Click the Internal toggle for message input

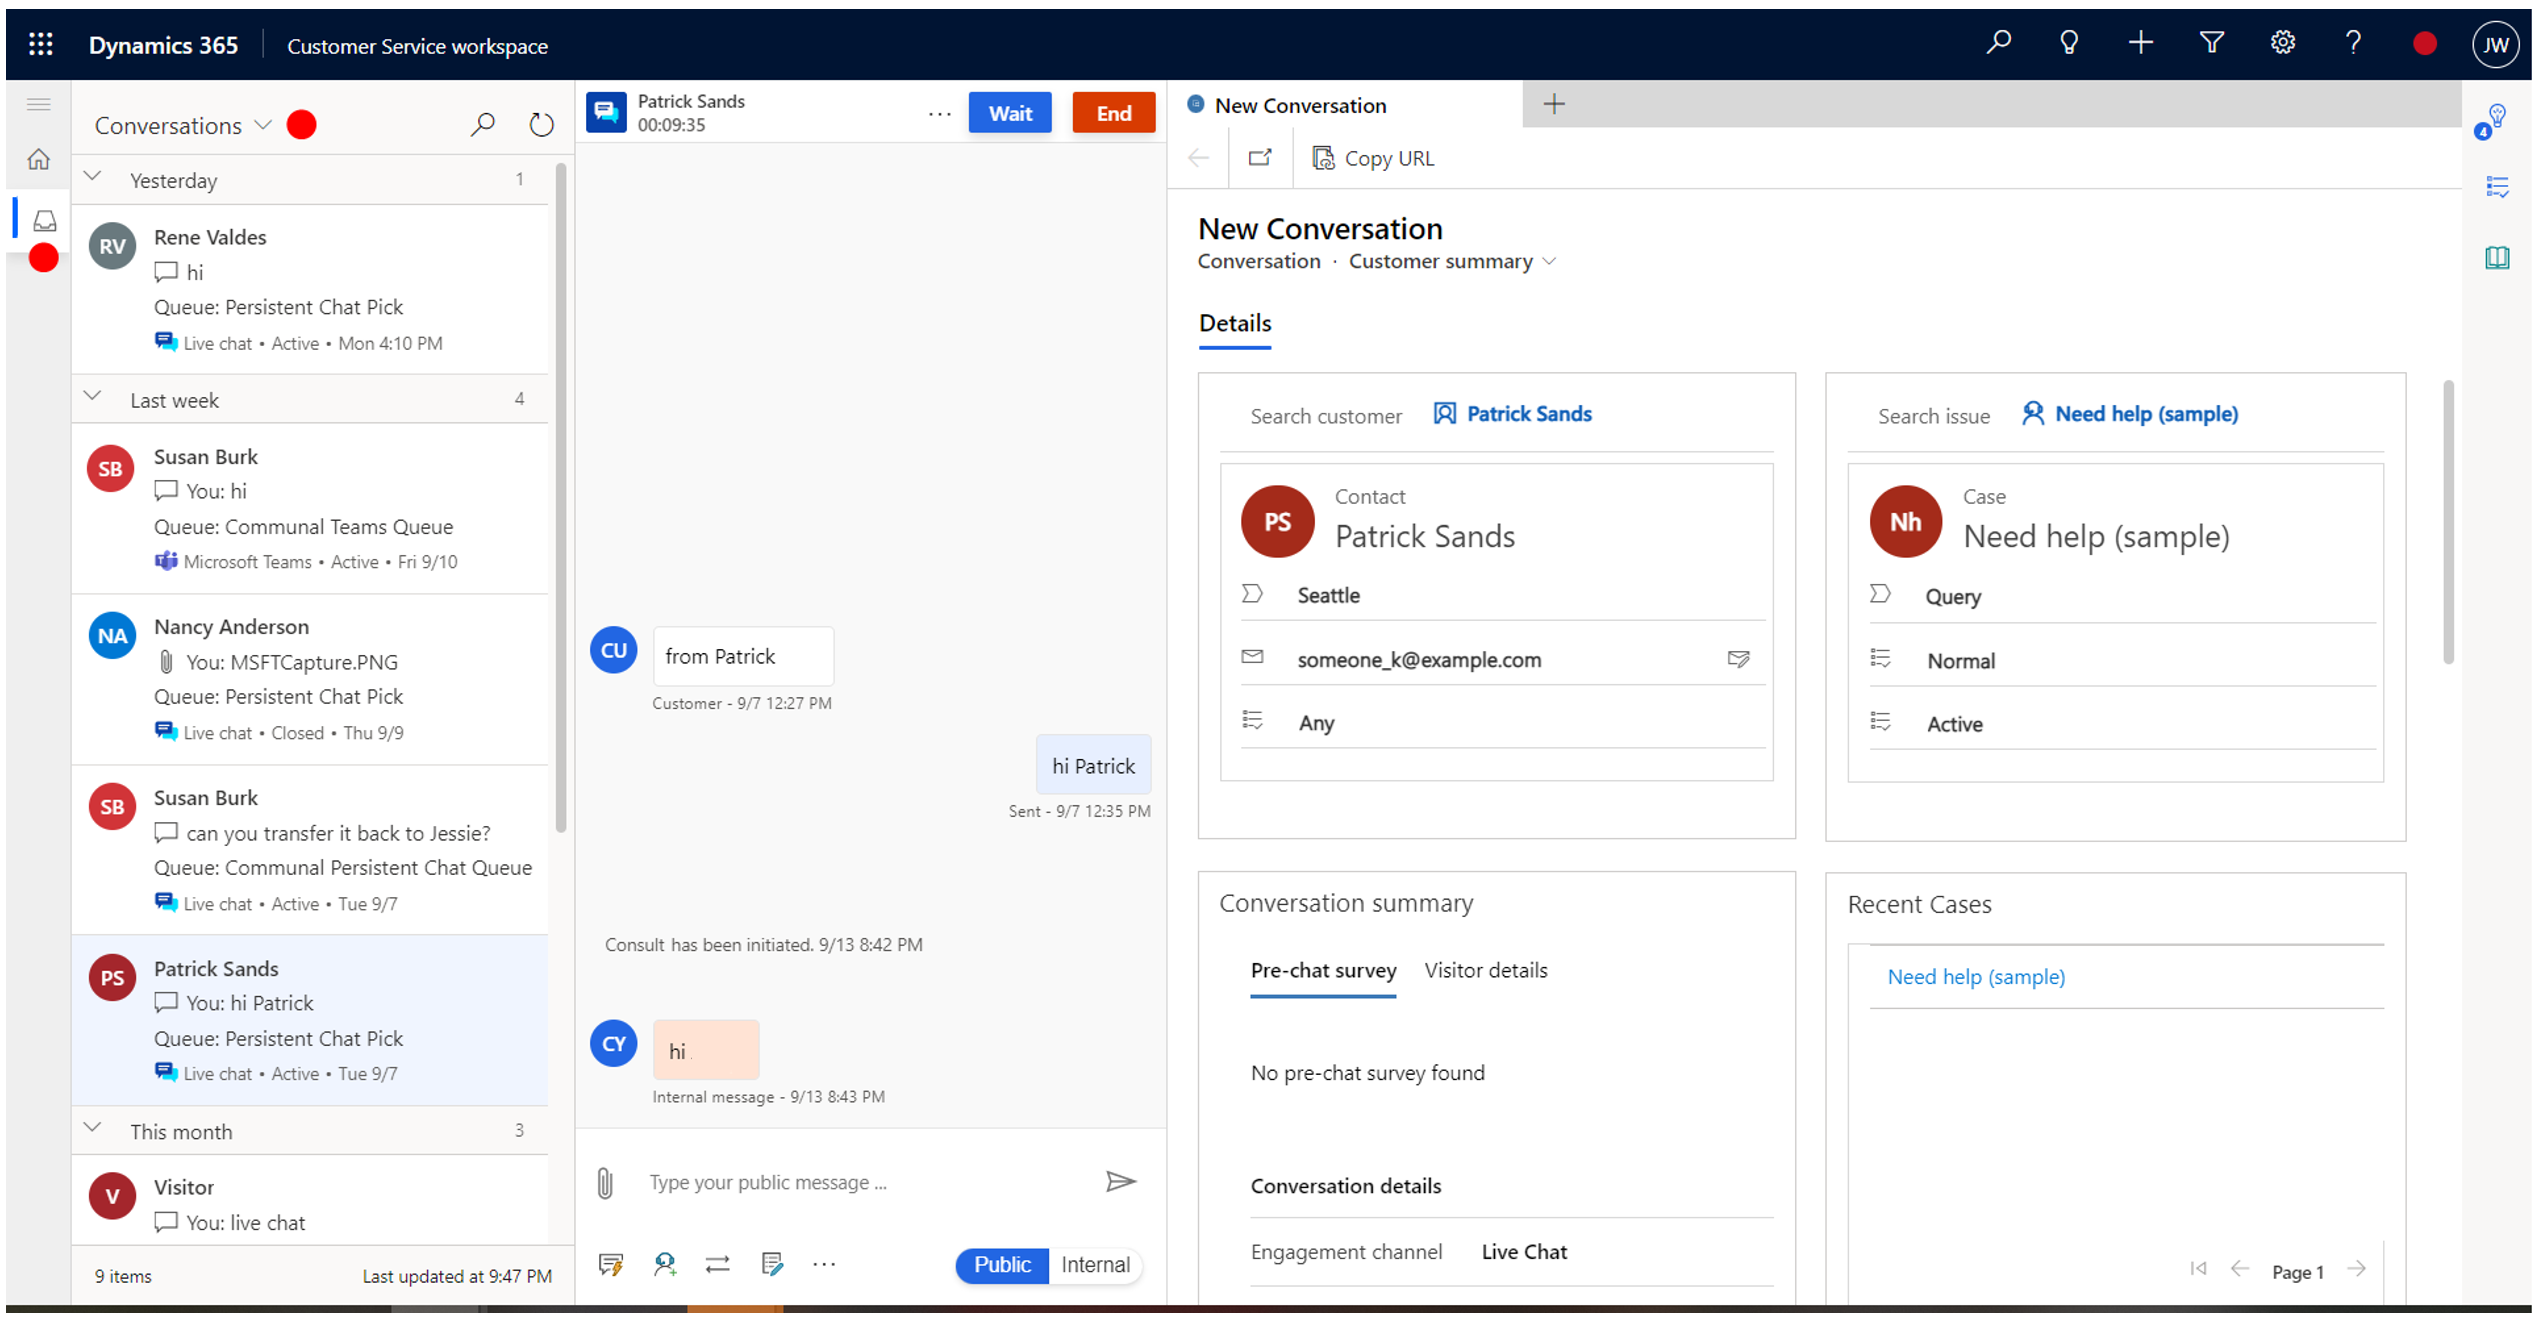[x=1093, y=1264]
